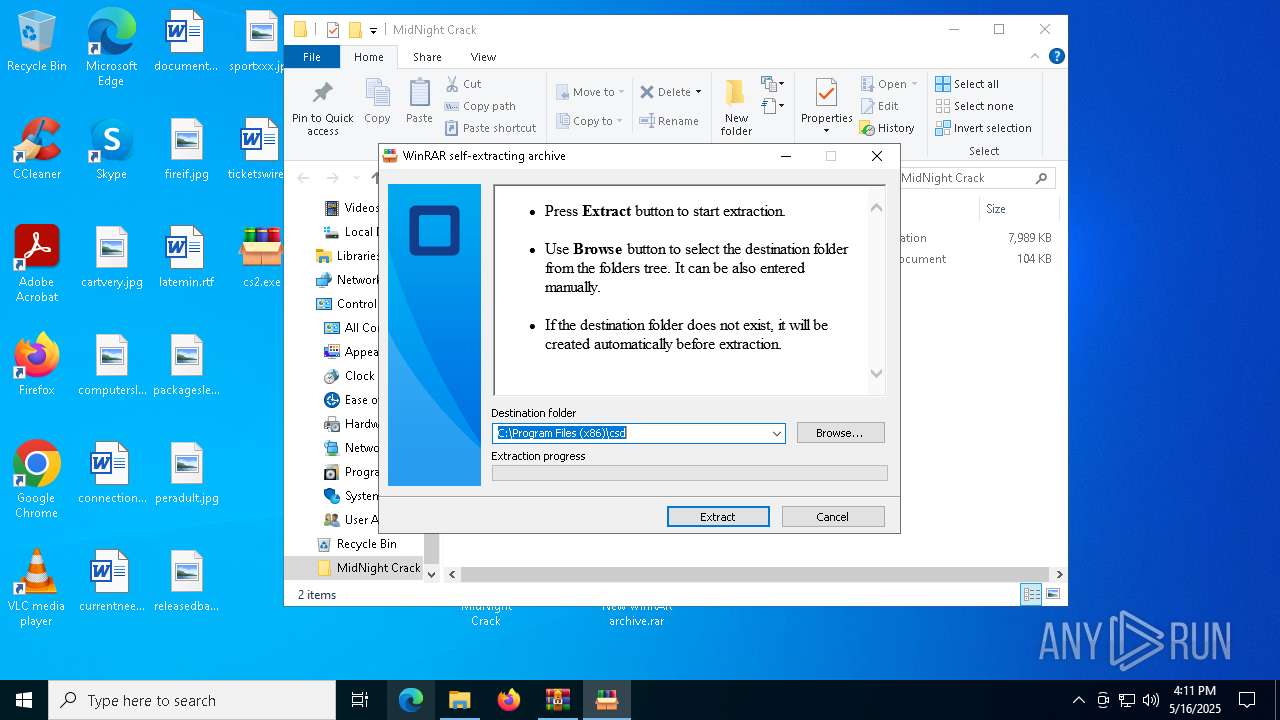The width and height of the screenshot is (1280, 720).
Task: Click navigation pane scroll-down arrow
Action: 432,574
